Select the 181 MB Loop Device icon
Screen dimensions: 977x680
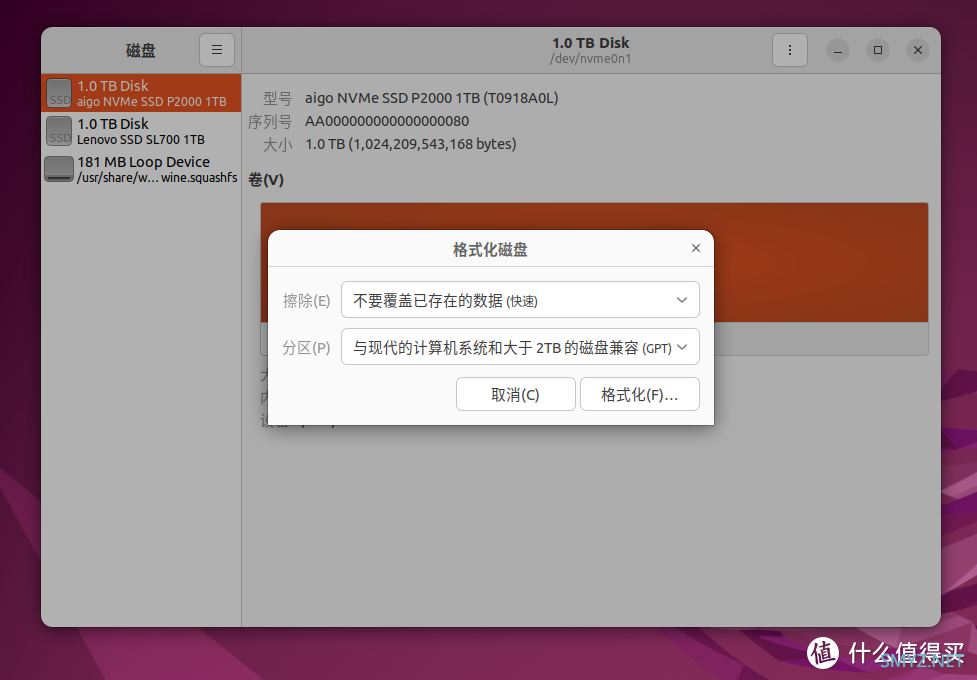59,169
